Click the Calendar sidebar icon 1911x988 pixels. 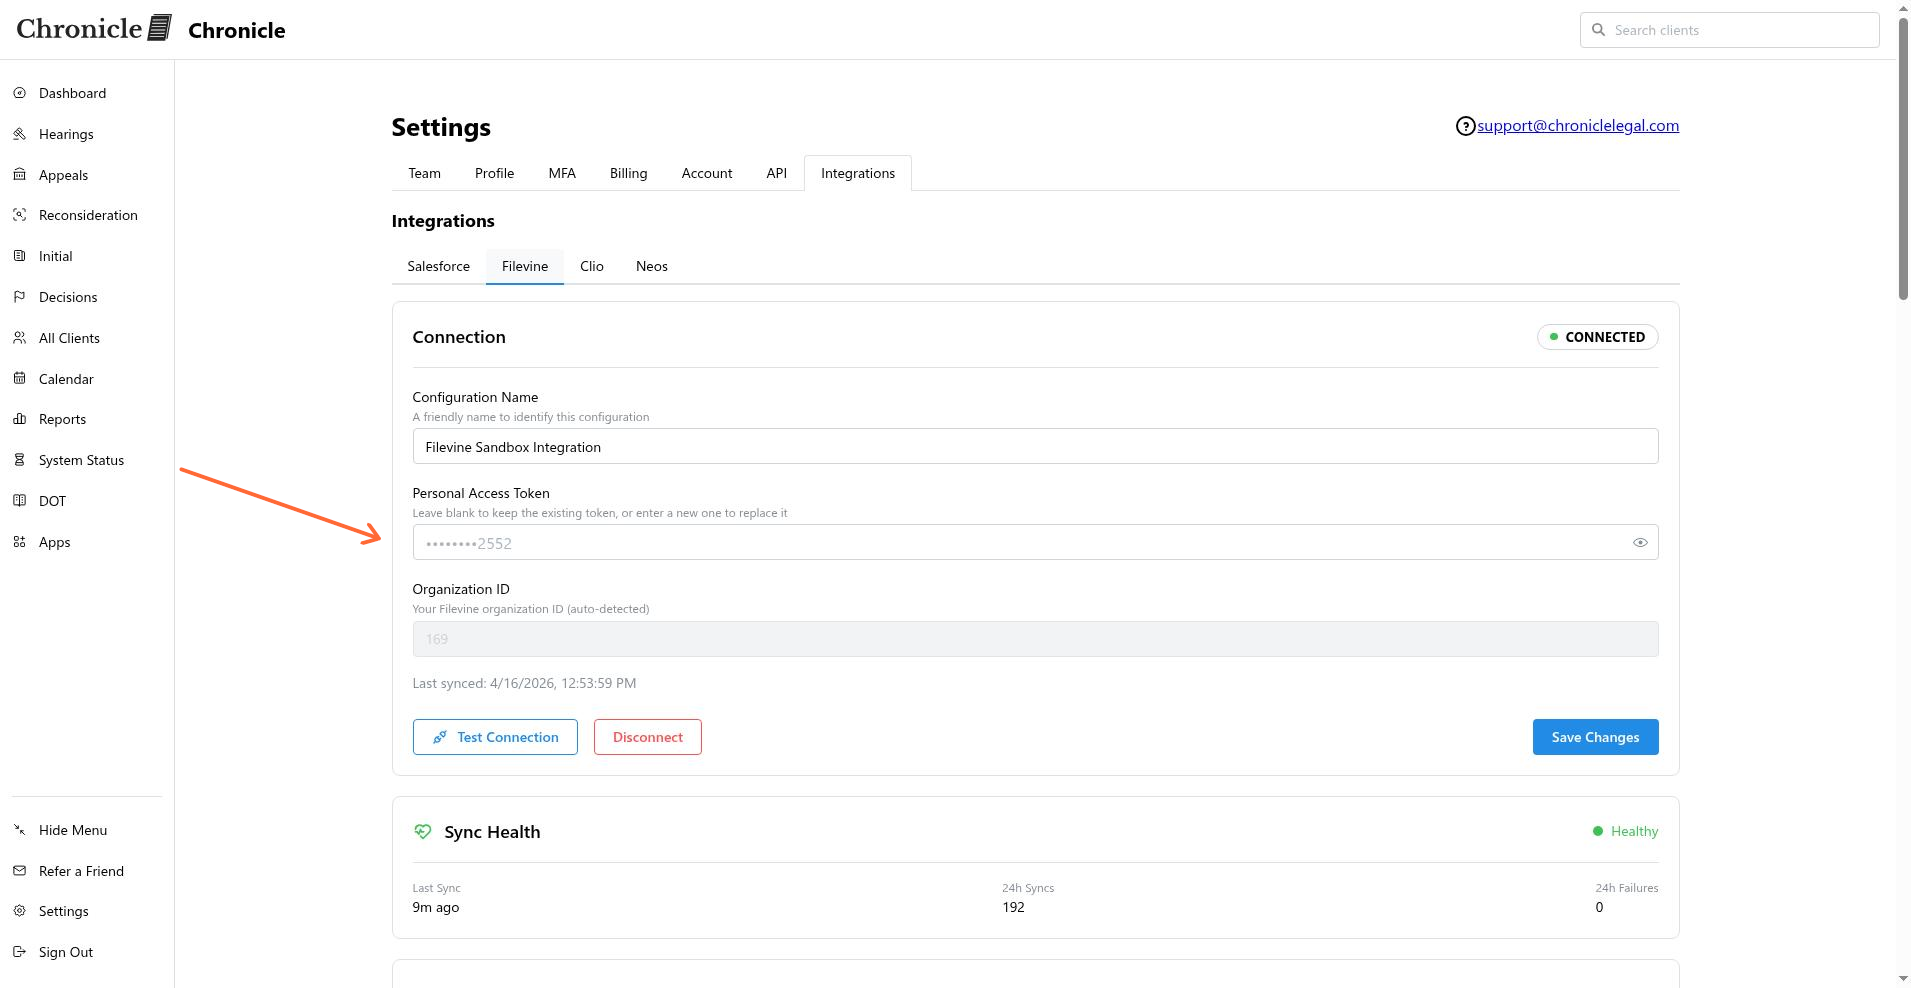19,379
